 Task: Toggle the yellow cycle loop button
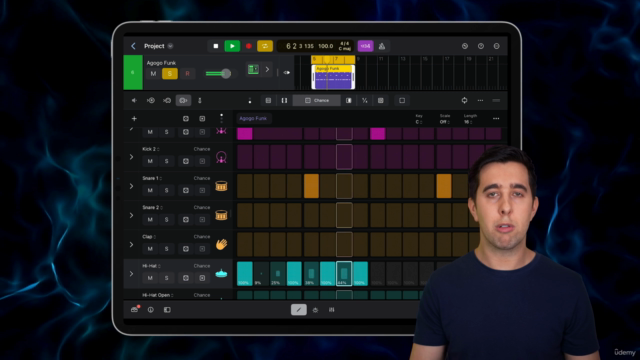pos(264,46)
